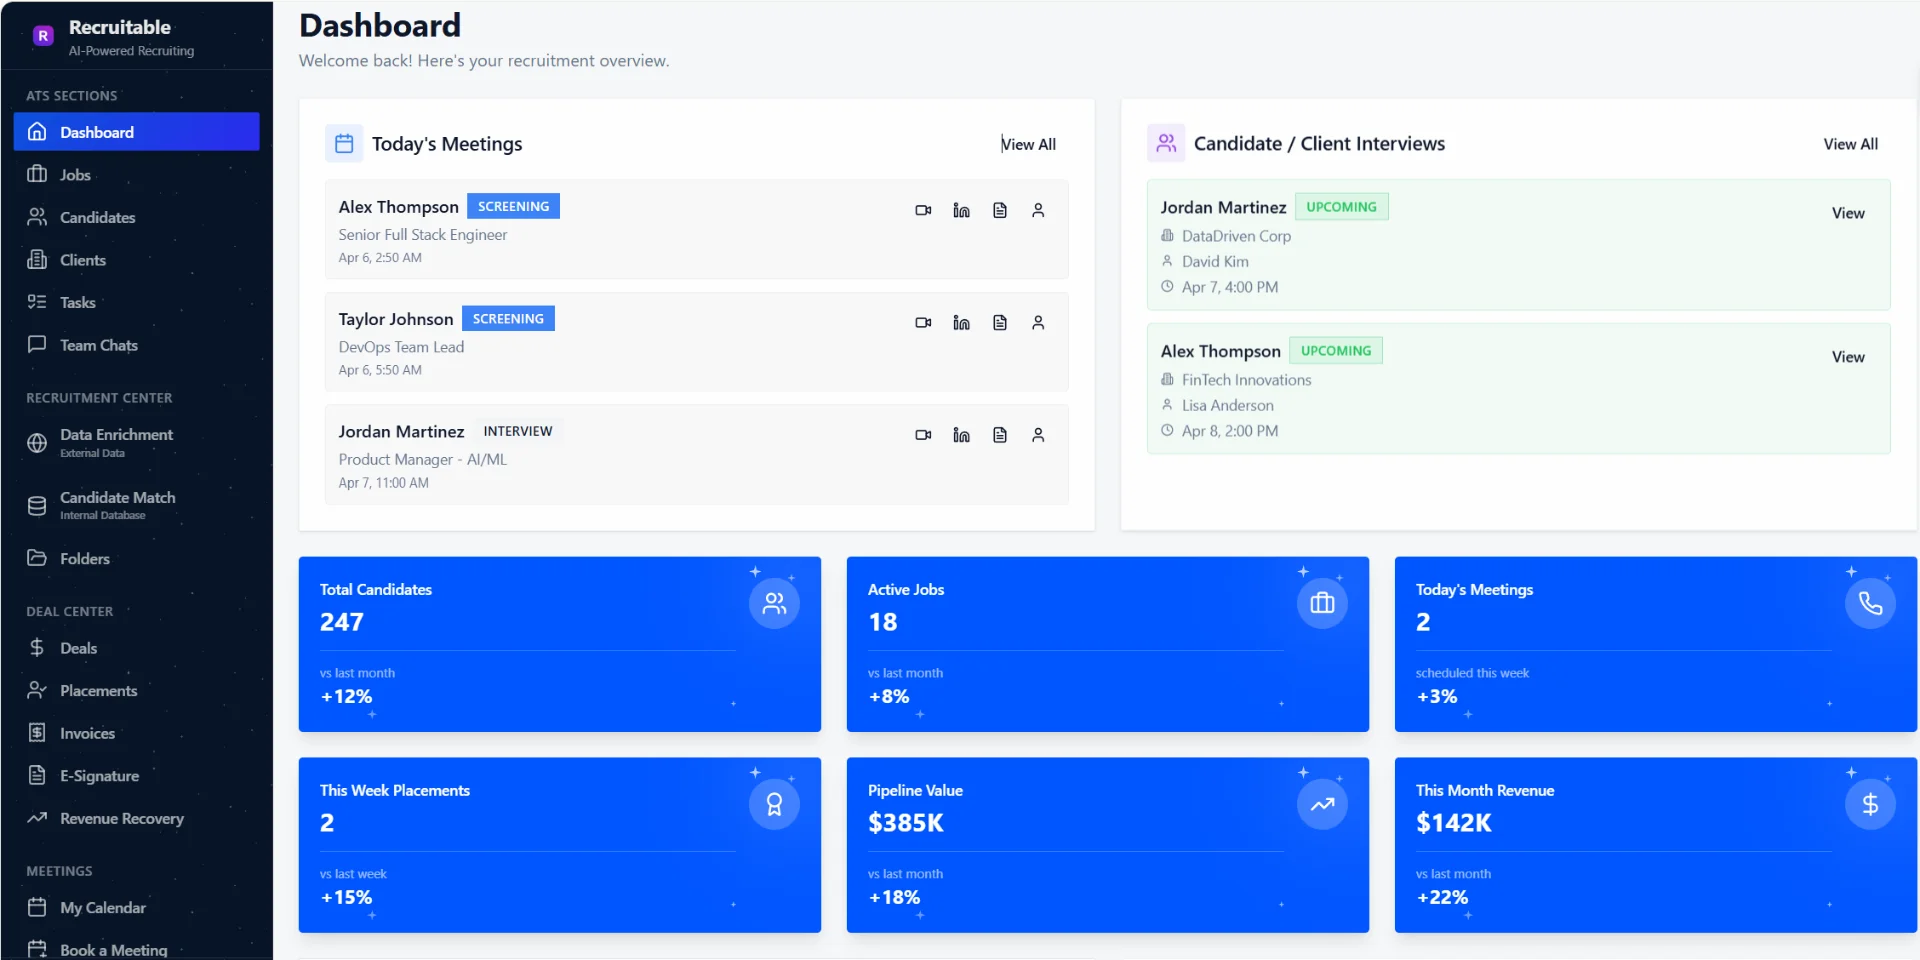The width and height of the screenshot is (1920, 960).
Task: Click the Recruitable logo icon
Action: point(43,36)
